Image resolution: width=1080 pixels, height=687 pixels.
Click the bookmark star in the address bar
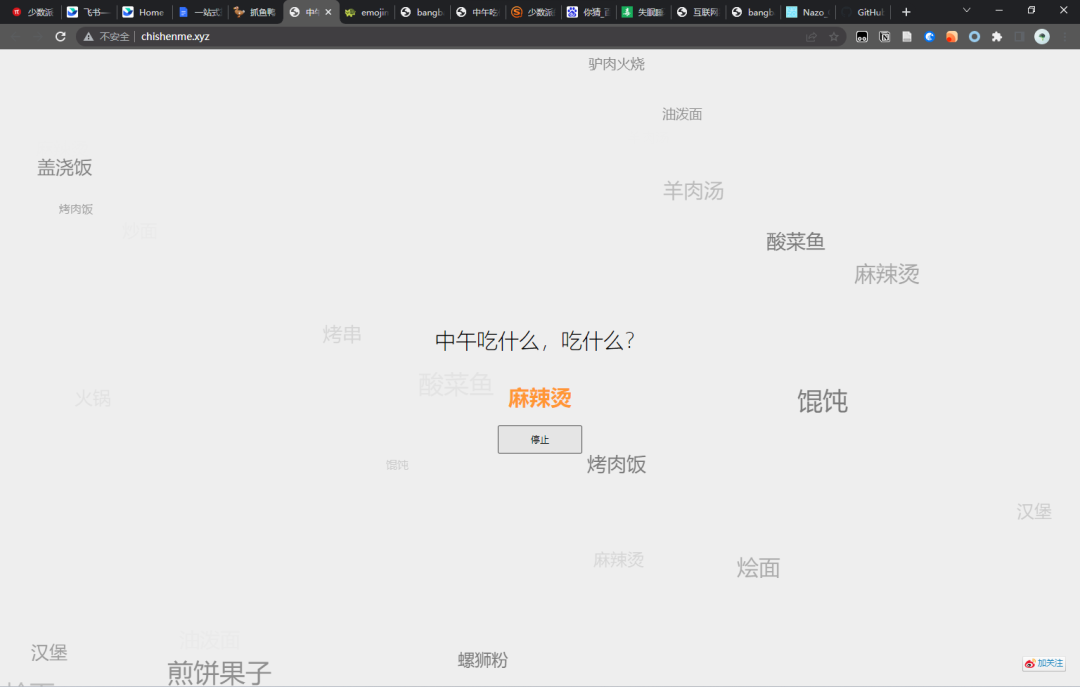point(835,36)
